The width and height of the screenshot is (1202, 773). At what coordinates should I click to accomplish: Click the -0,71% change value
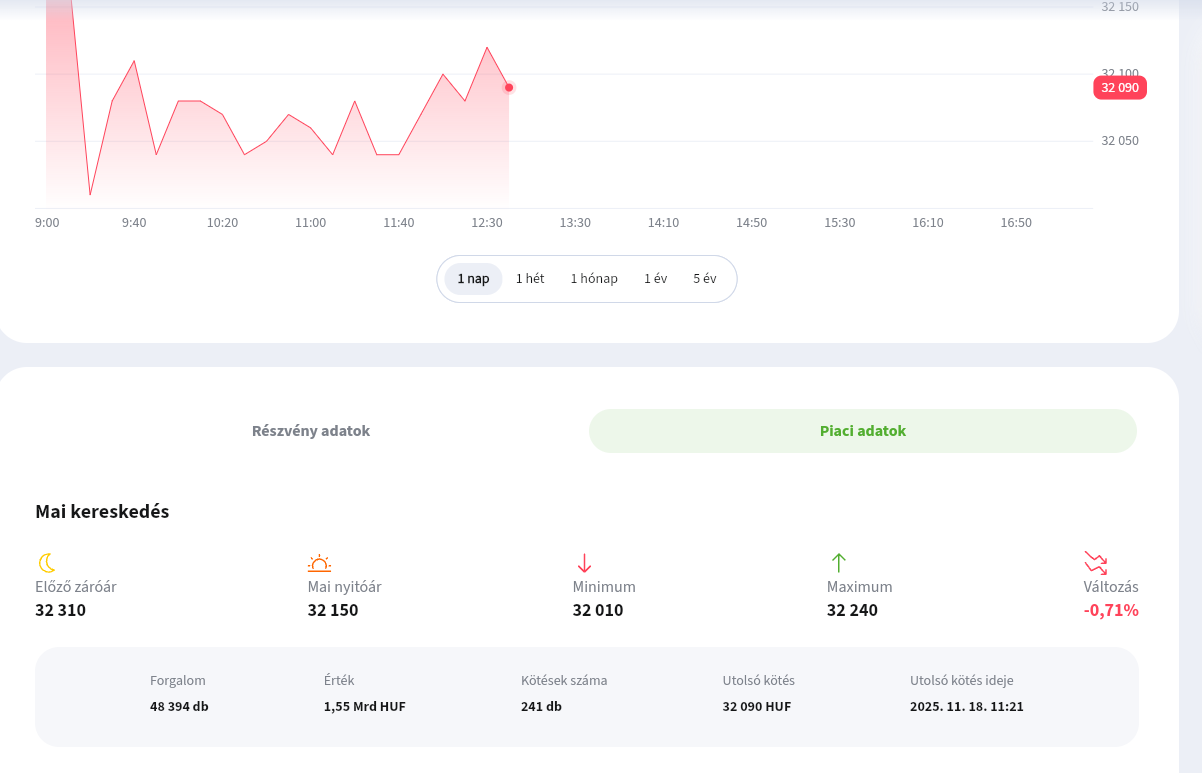click(x=1111, y=610)
